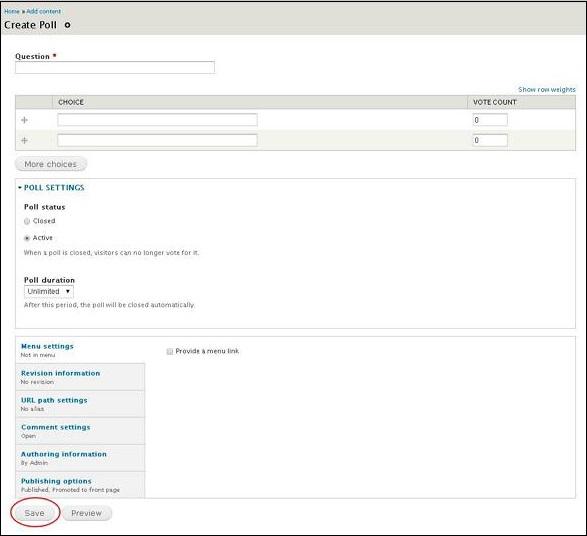Focus the first row Vote count field

[x=490, y=120]
